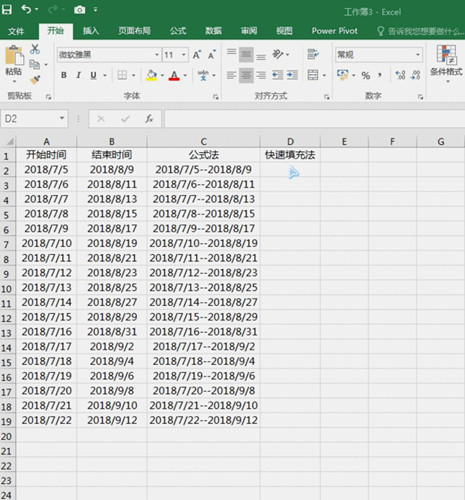Apply comma style
The width and height of the screenshot is (465, 500).
(380, 76)
